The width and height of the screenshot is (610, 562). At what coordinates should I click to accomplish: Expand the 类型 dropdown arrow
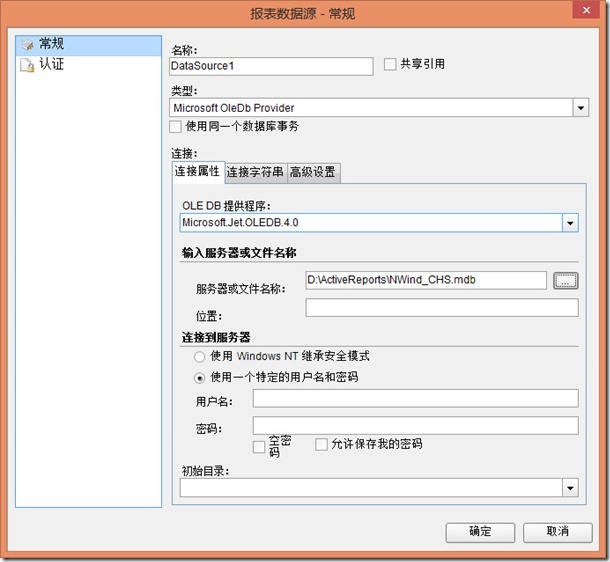pyautogui.click(x=580, y=108)
